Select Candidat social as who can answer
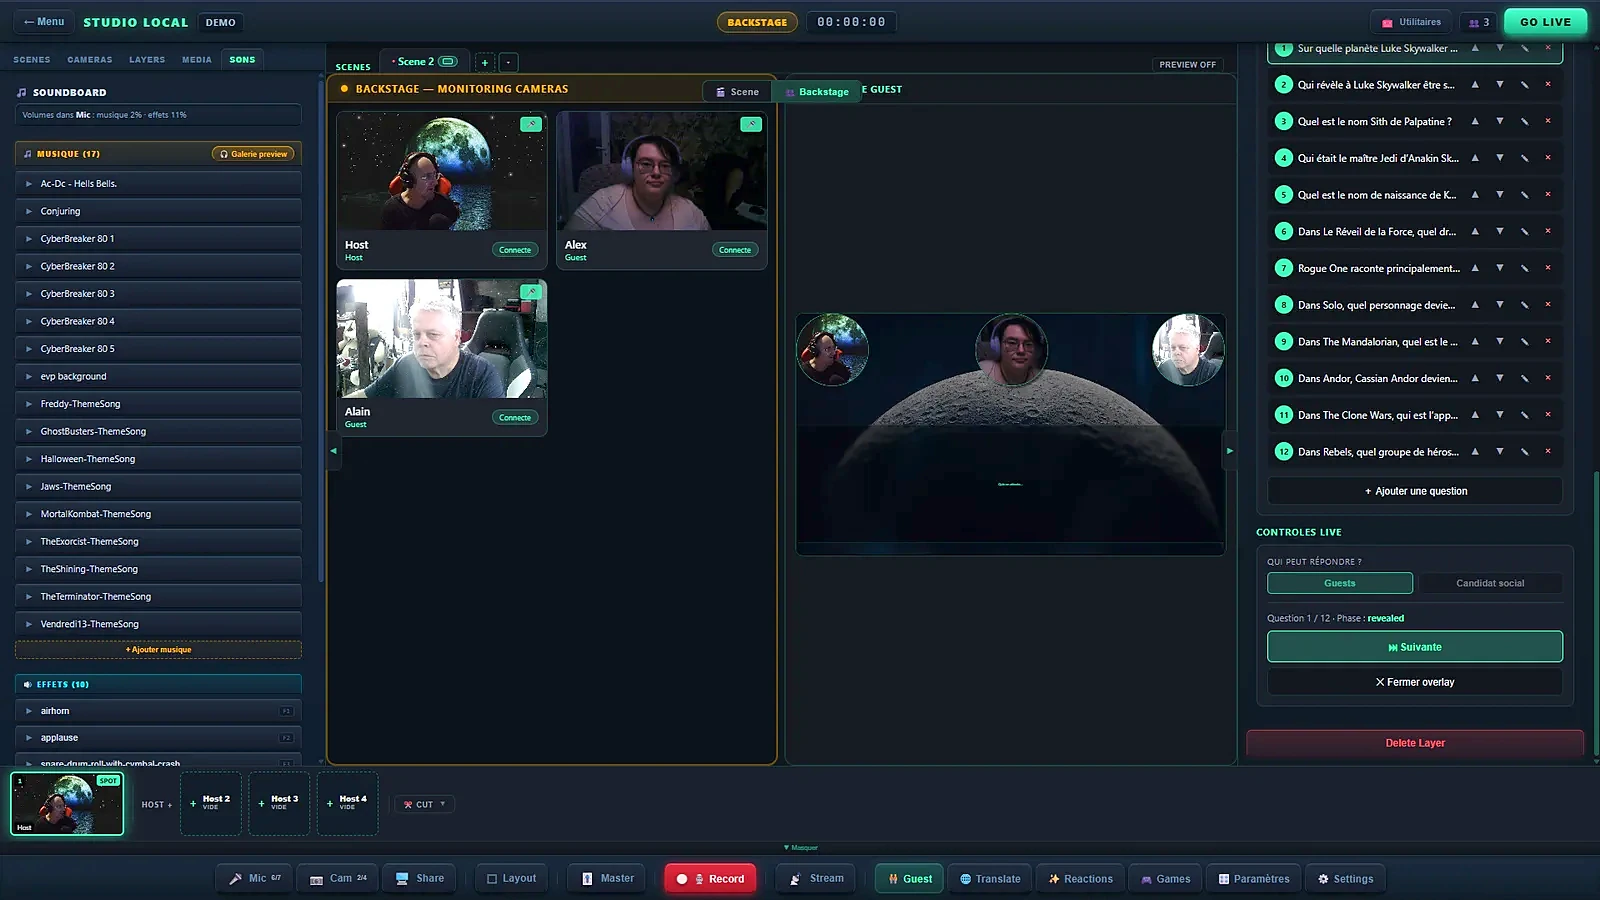Screen dimensions: 1600x900 (x=1490, y=583)
